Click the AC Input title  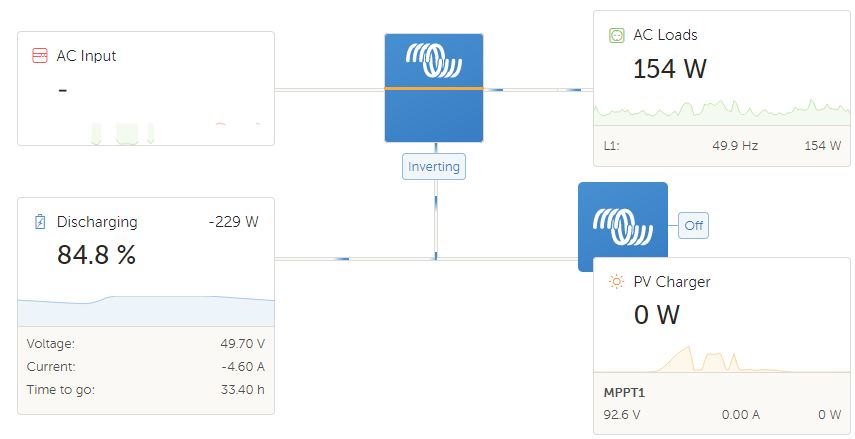86,56
